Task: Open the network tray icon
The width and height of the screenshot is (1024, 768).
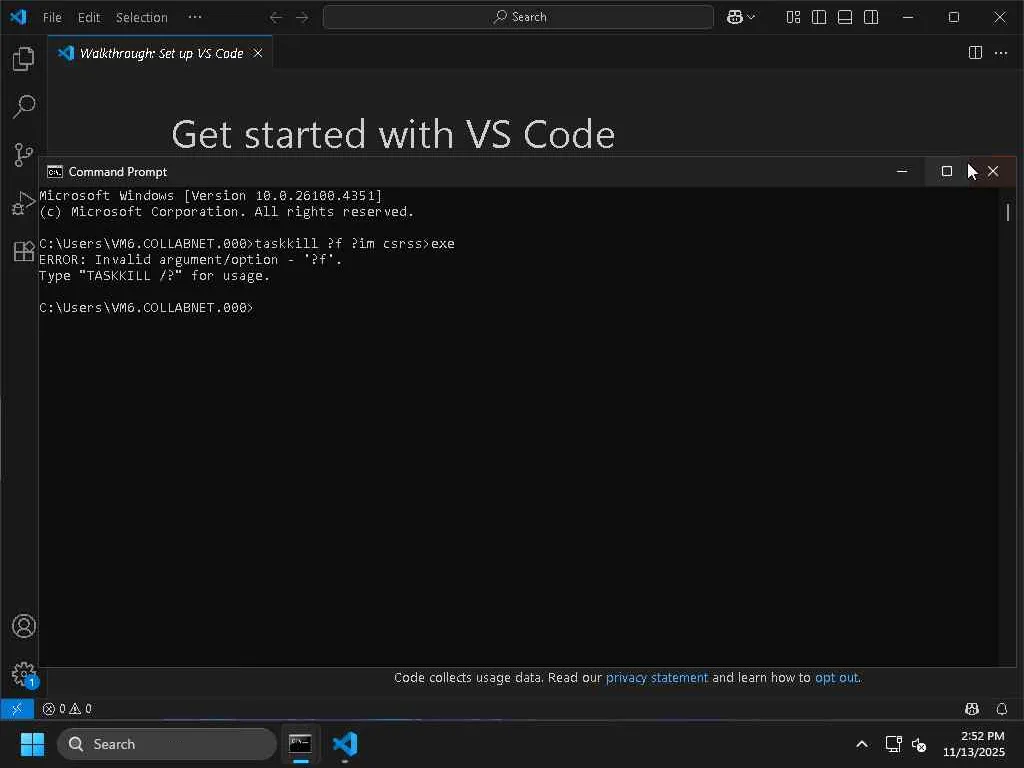Action: pyautogui.click(x=893, y=744)
